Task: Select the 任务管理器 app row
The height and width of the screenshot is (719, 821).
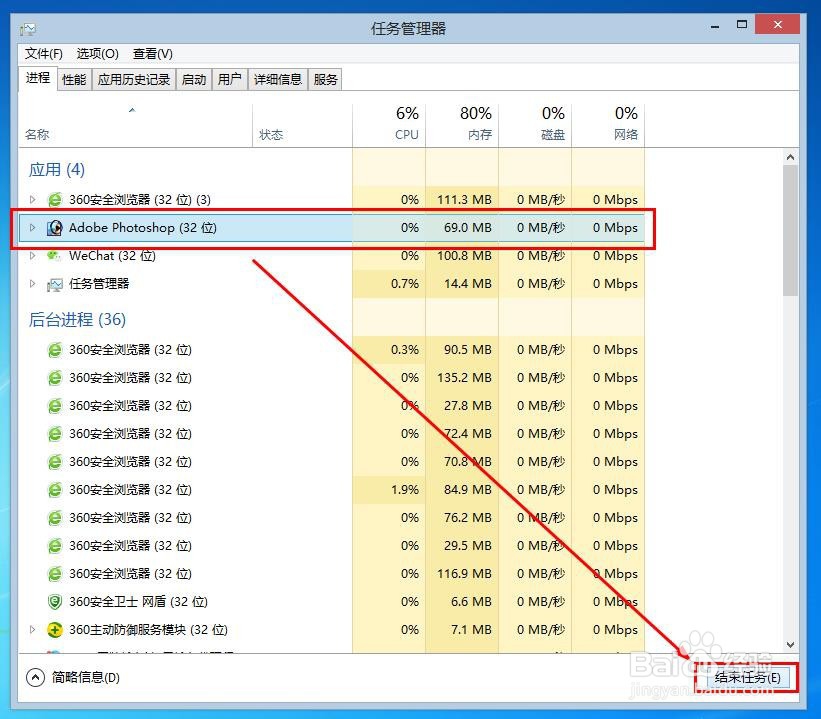Action: (331, 284)
